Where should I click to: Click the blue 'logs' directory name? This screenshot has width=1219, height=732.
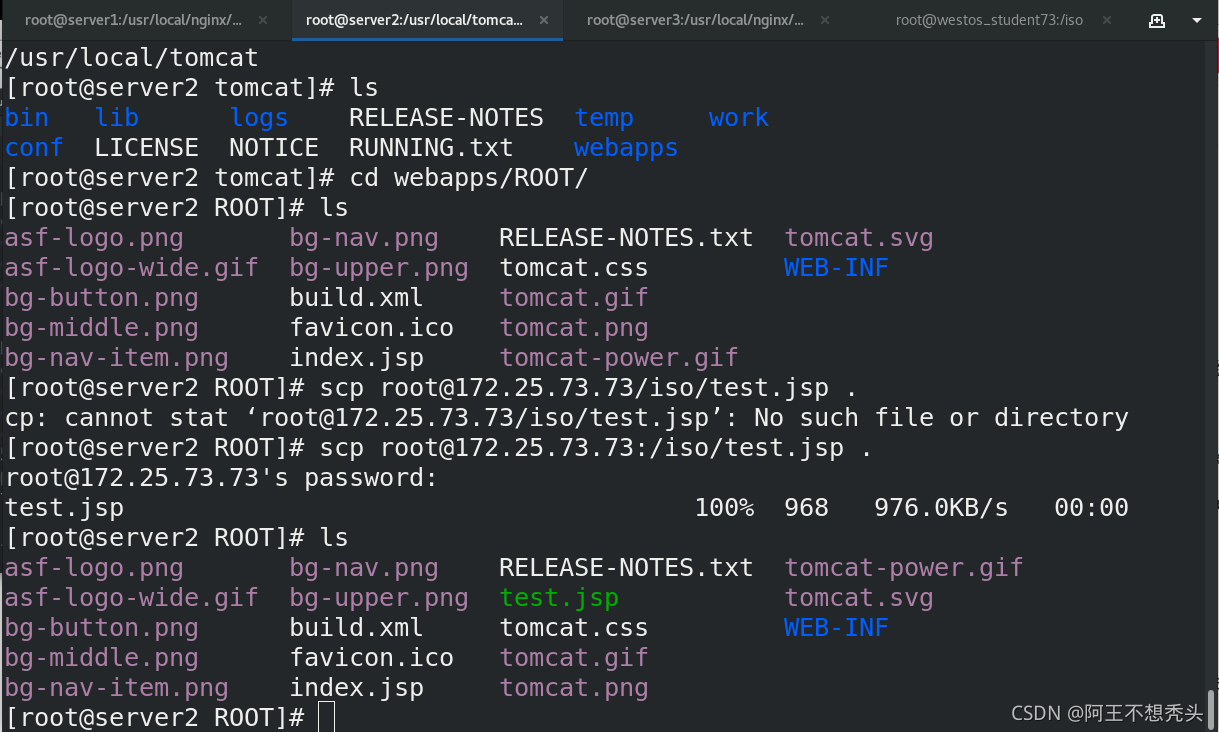point(259,118)
